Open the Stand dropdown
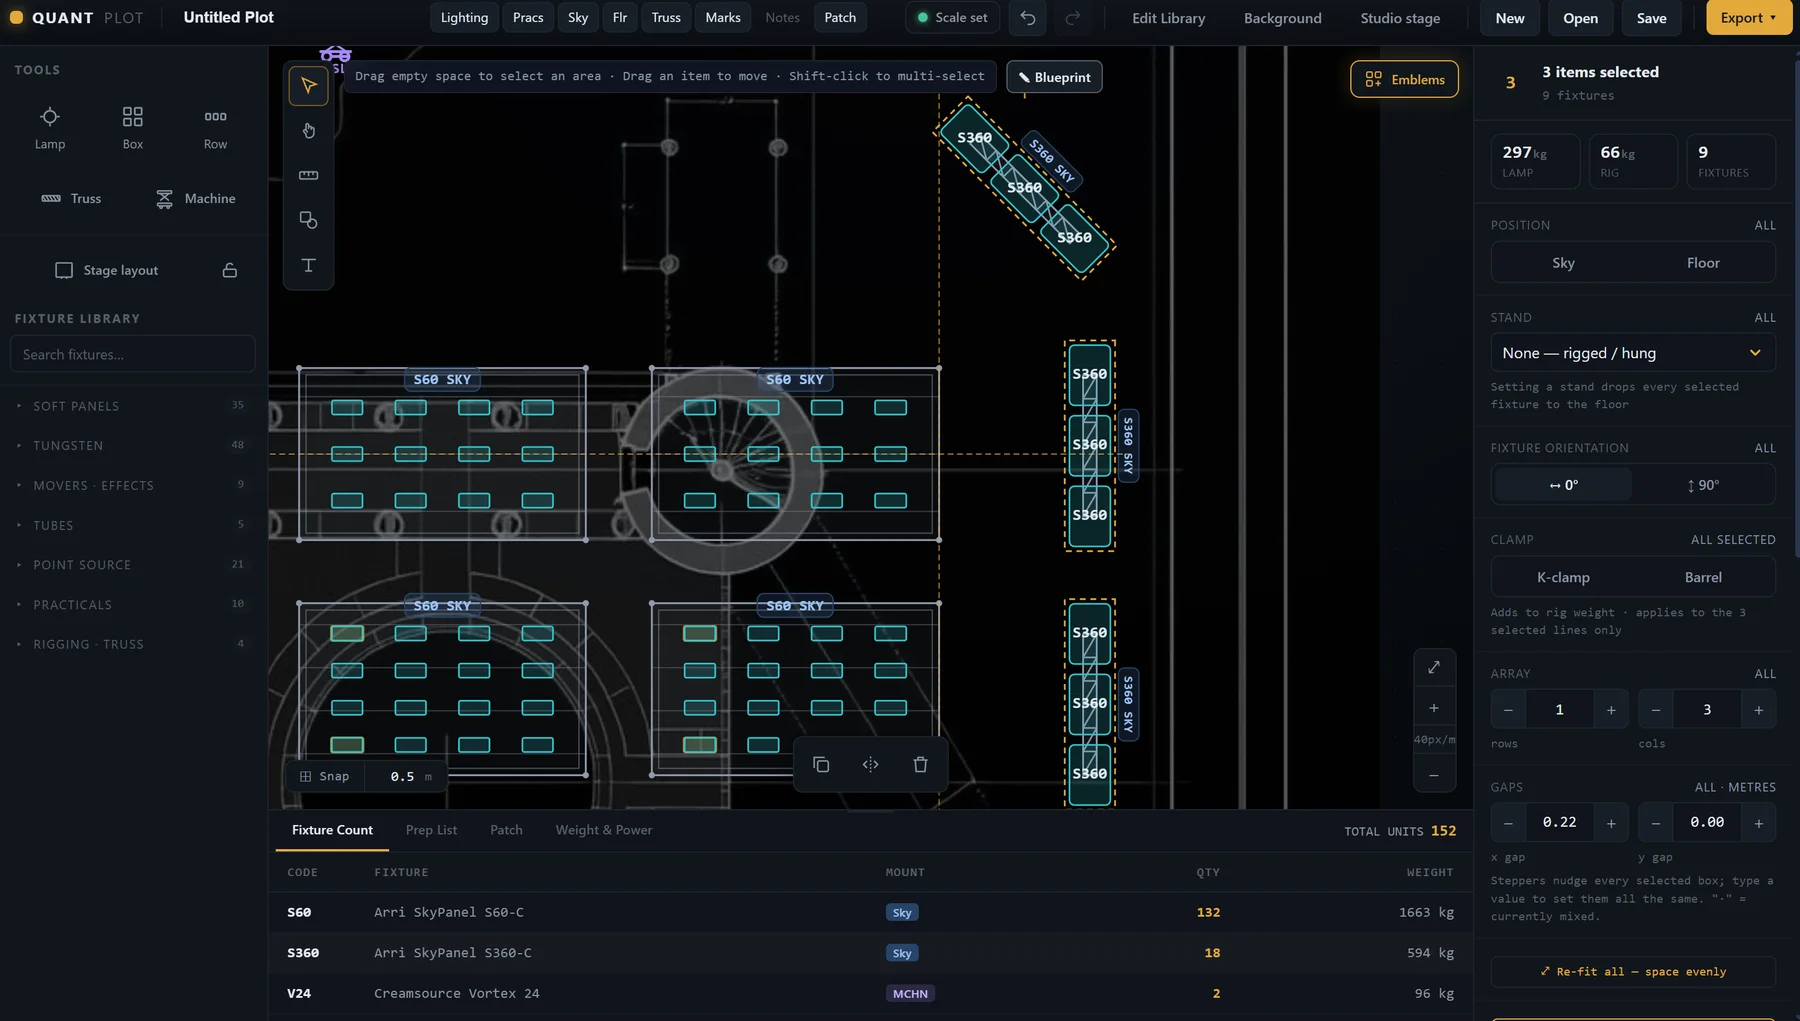Viewport: 1800px width, 1021px height. click(x=1633, y=353)
